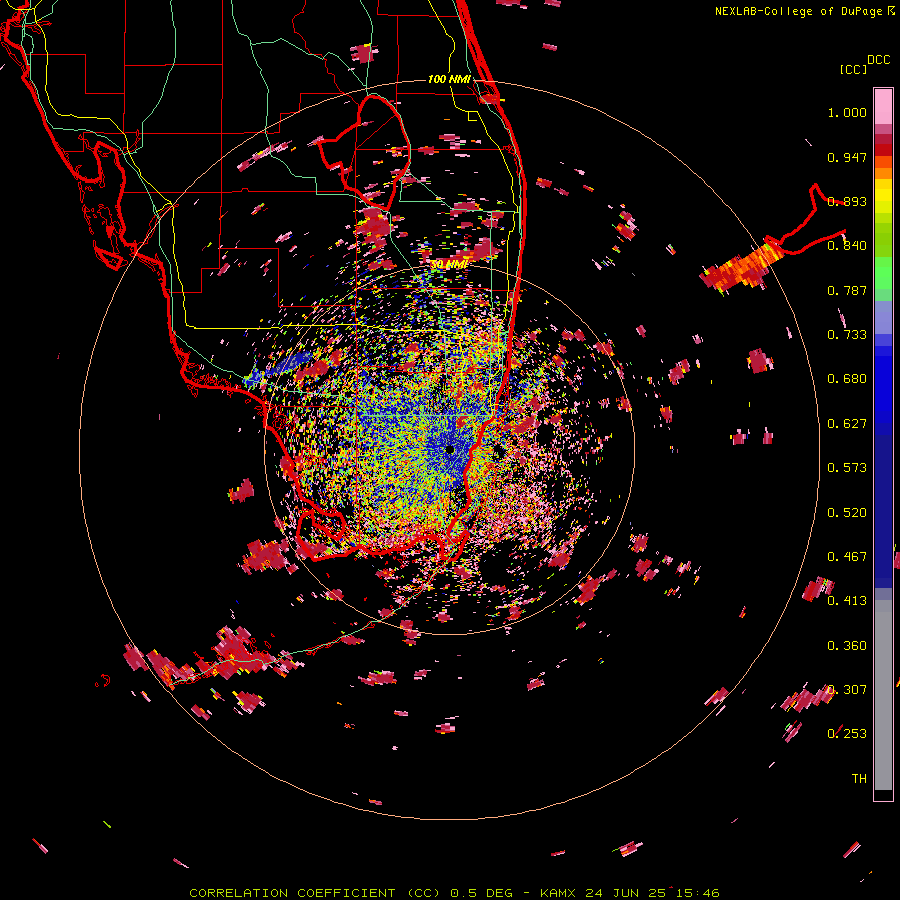Select the 0.947 legend value
This screenshot has height=900, width=900.
point(847,158)
